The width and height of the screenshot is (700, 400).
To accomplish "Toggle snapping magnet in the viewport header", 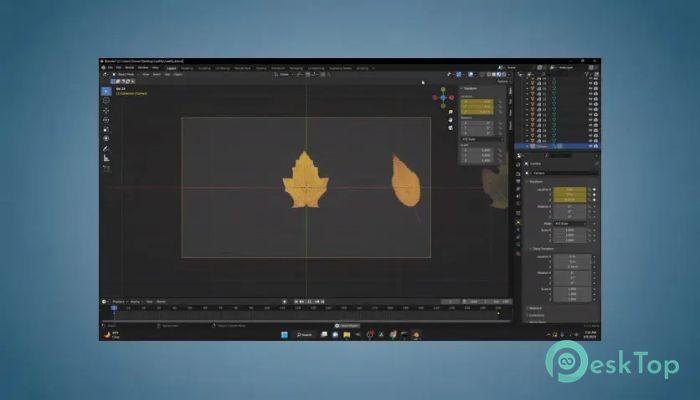I will tap(308, 75).
